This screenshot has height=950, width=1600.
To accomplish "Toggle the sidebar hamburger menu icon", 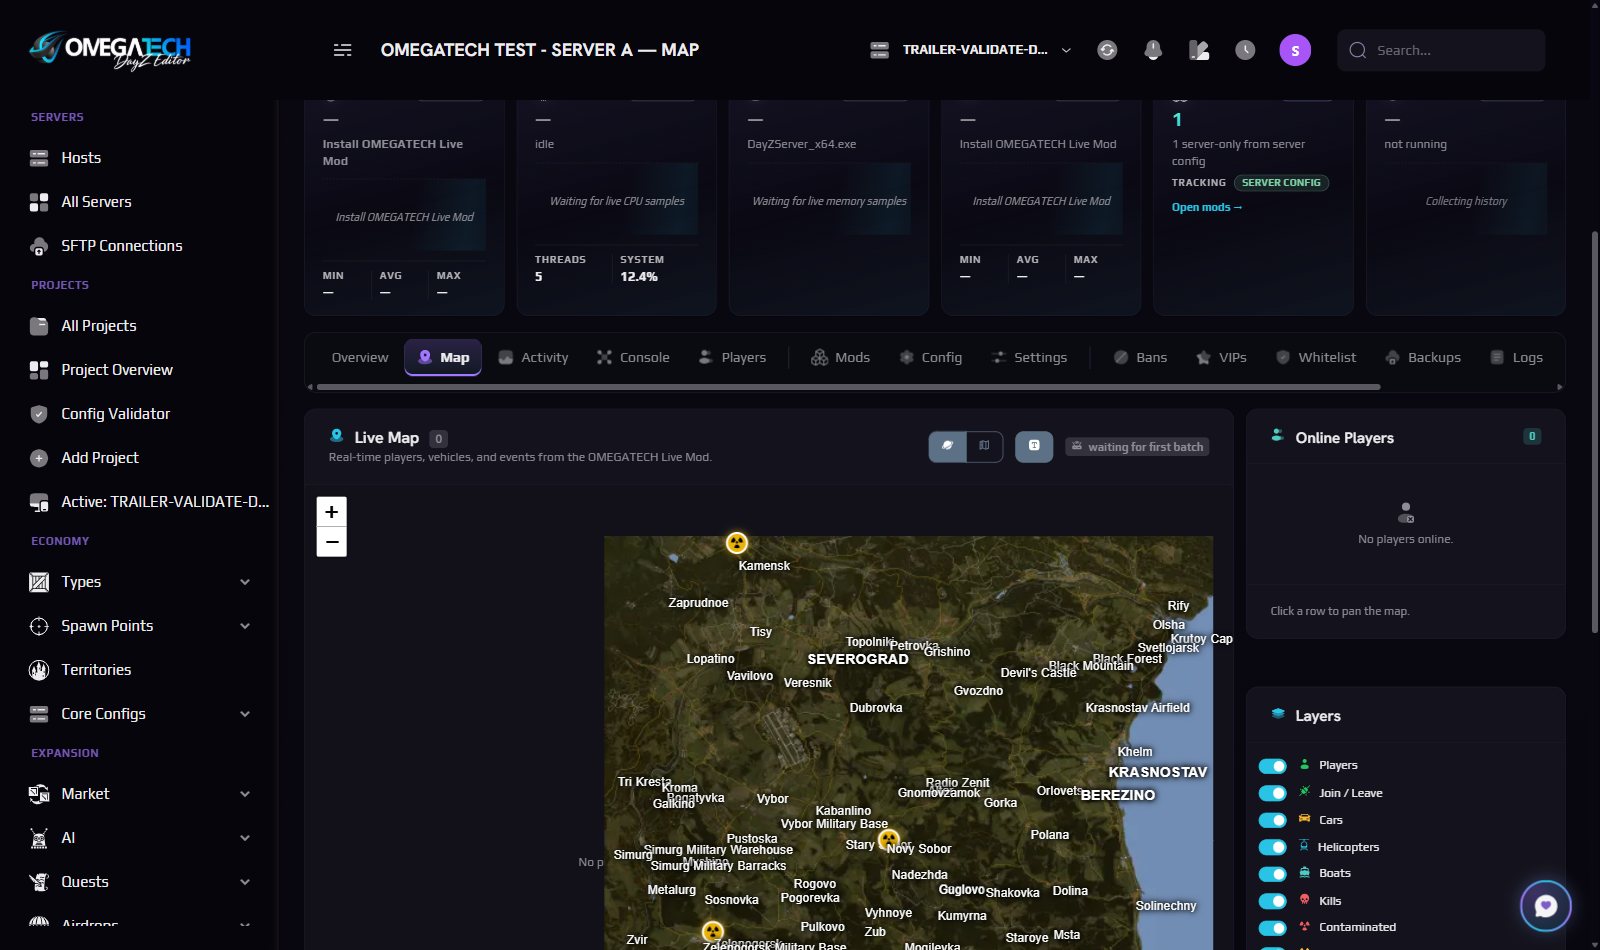I will pos(342,50).
